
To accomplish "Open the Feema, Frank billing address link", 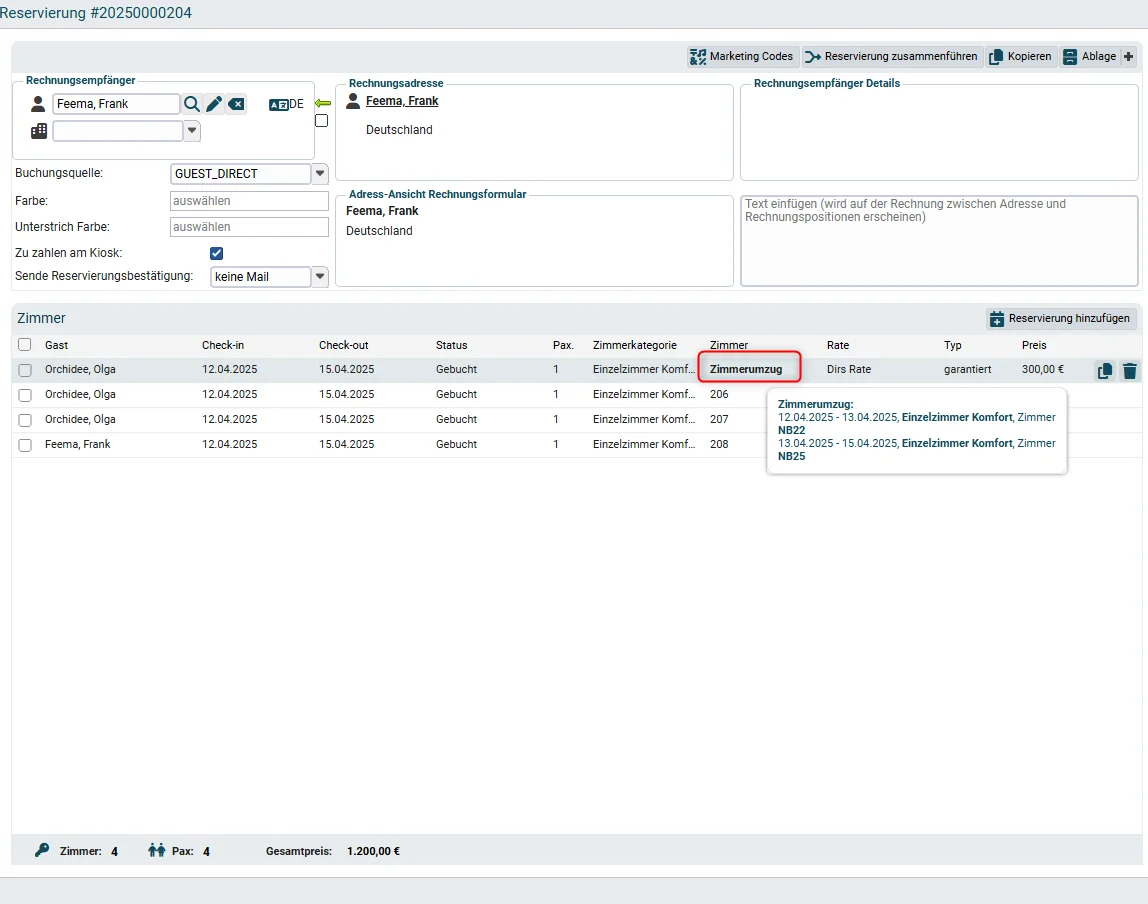I will pyautogui.click(x=402, y=101).
